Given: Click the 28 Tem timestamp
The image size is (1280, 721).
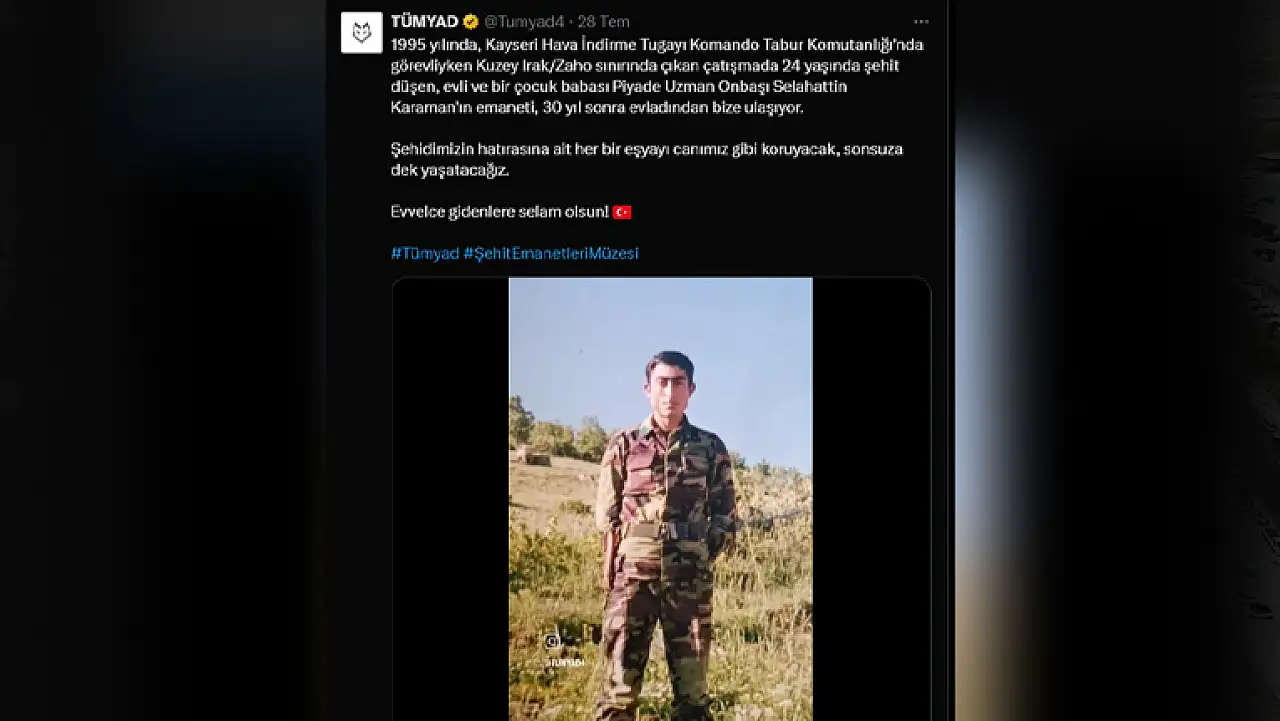Looking at the screenshot, I should (x=604, y=22).
